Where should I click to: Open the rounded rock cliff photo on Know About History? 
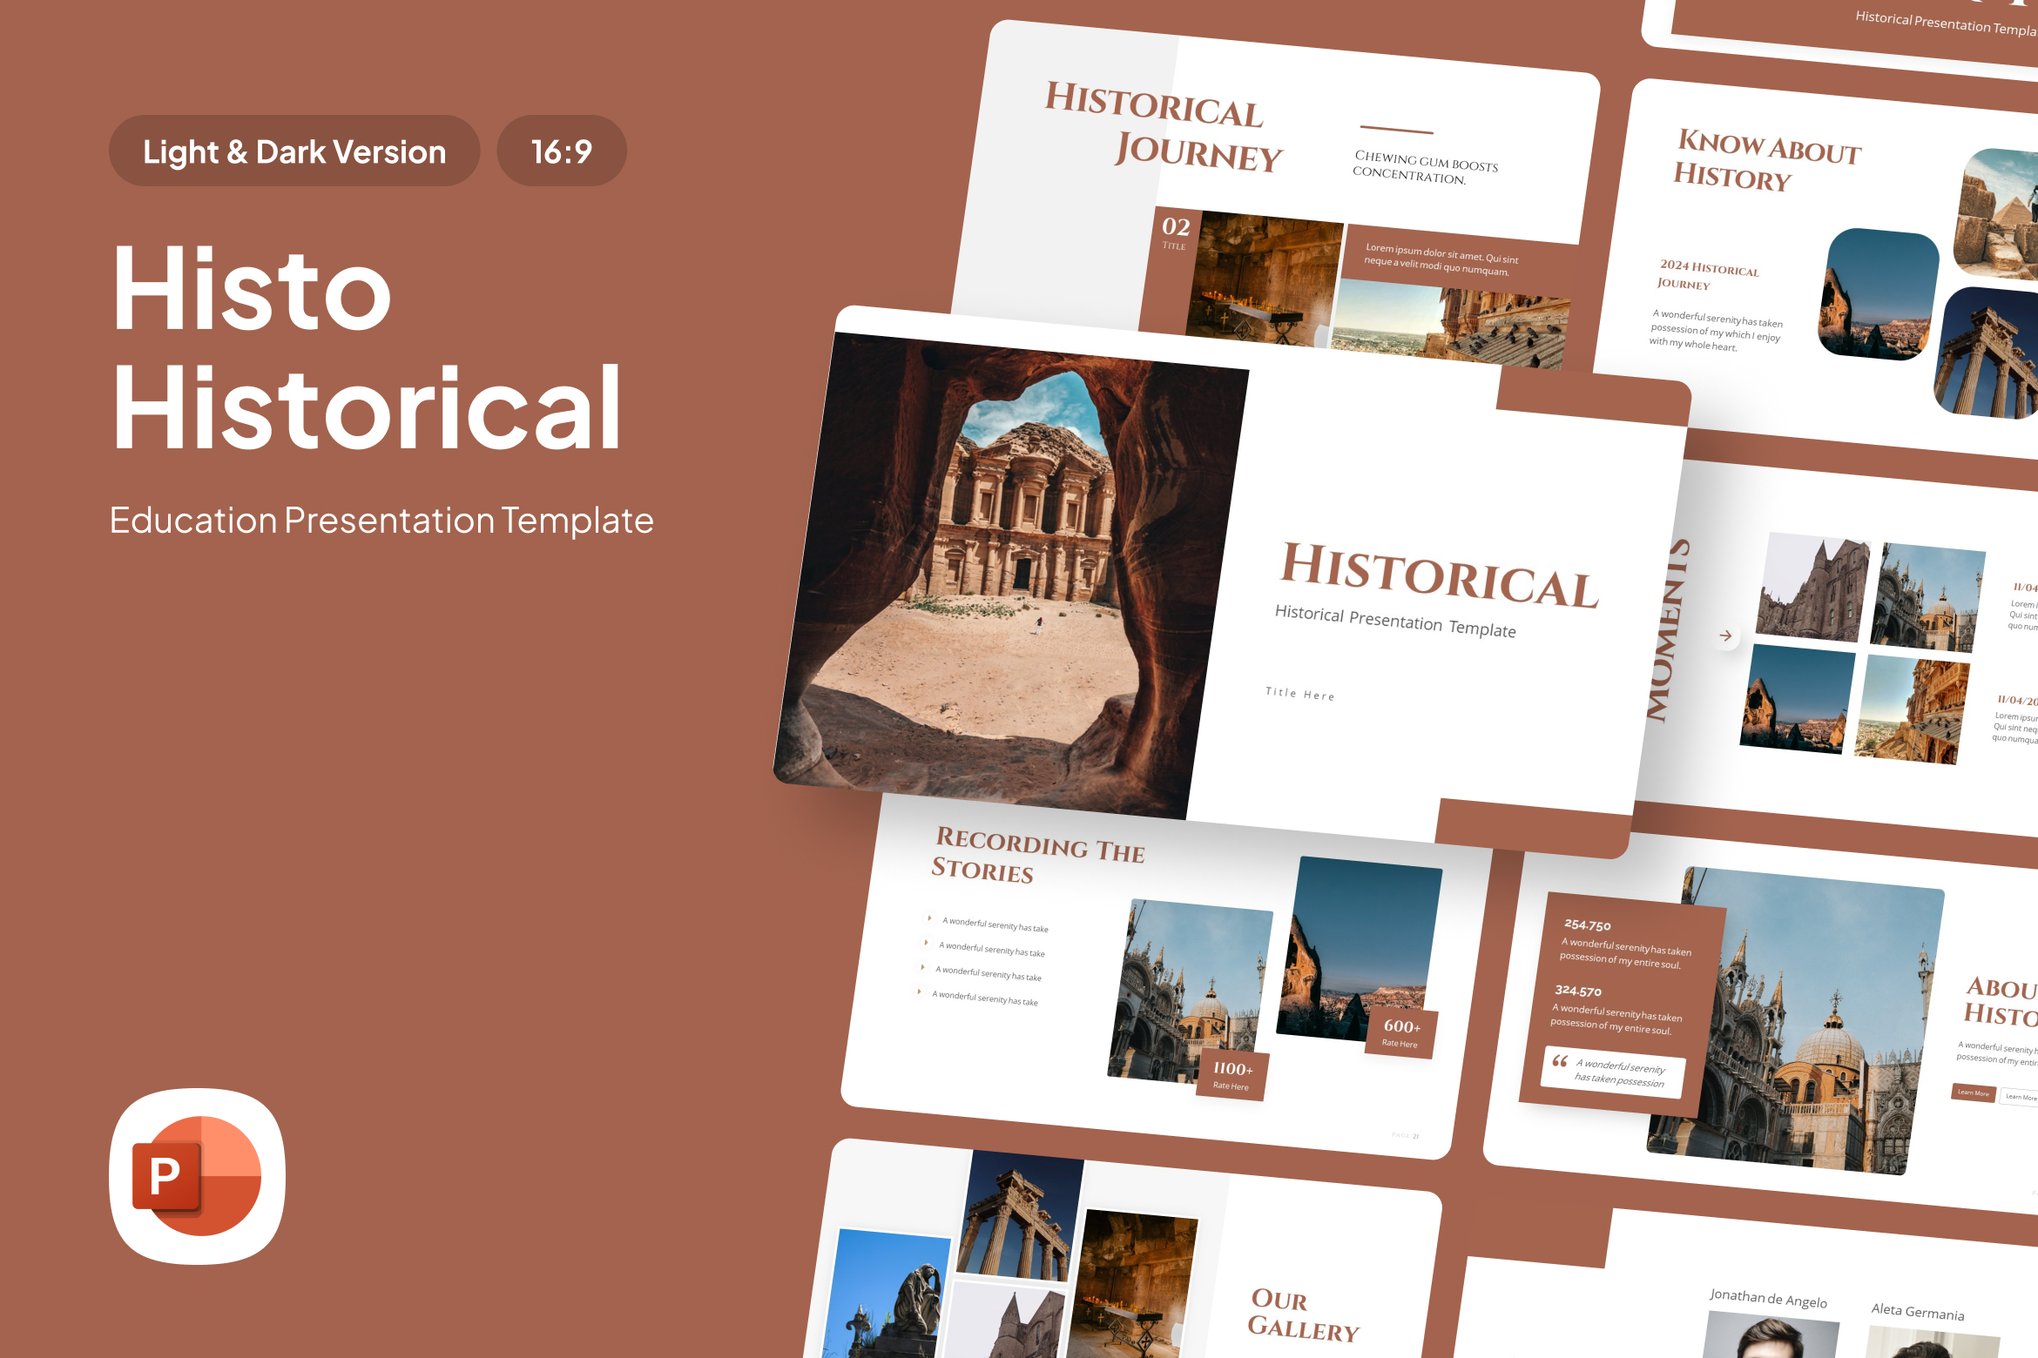click(1878, 294)
